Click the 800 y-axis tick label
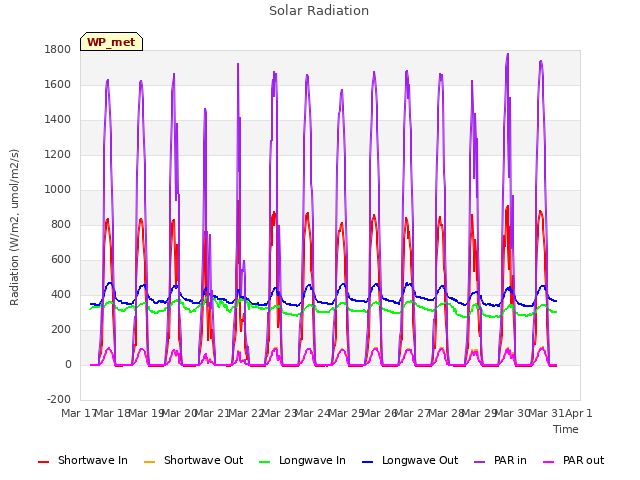The image size is (640, 480). (61, 224)
